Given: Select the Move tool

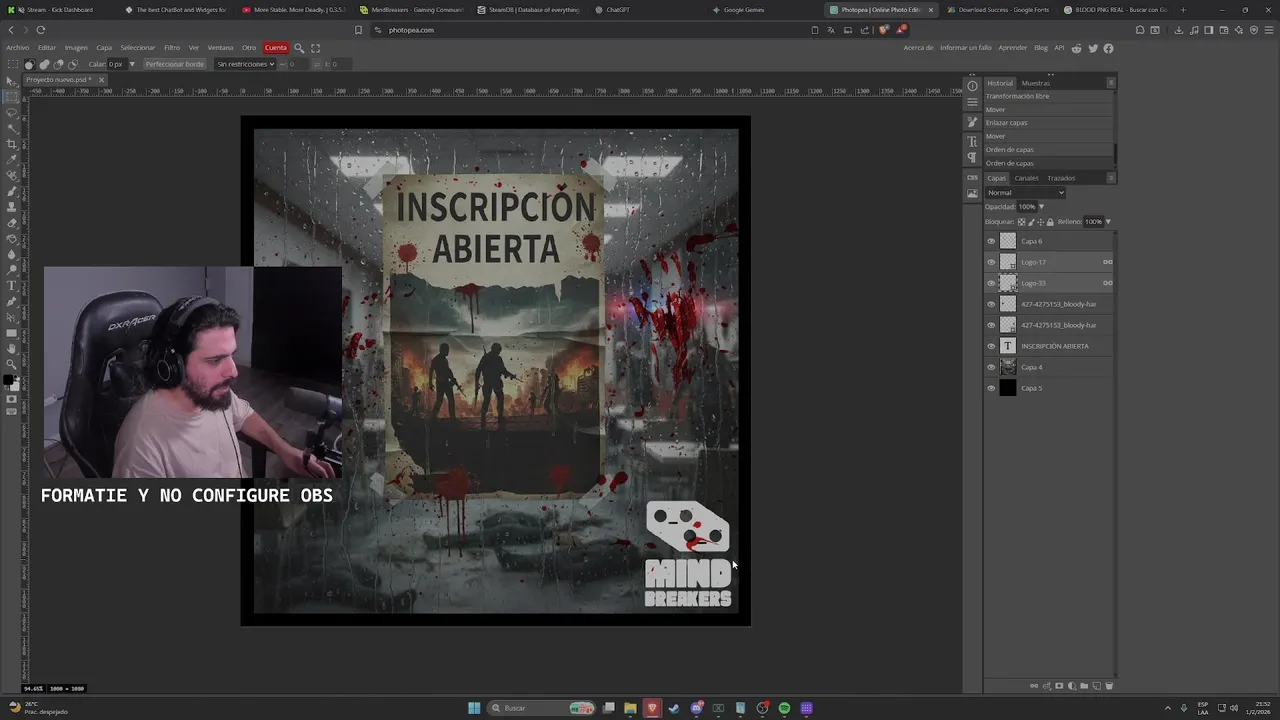Looking at the screenshot, I should point(12,81).
